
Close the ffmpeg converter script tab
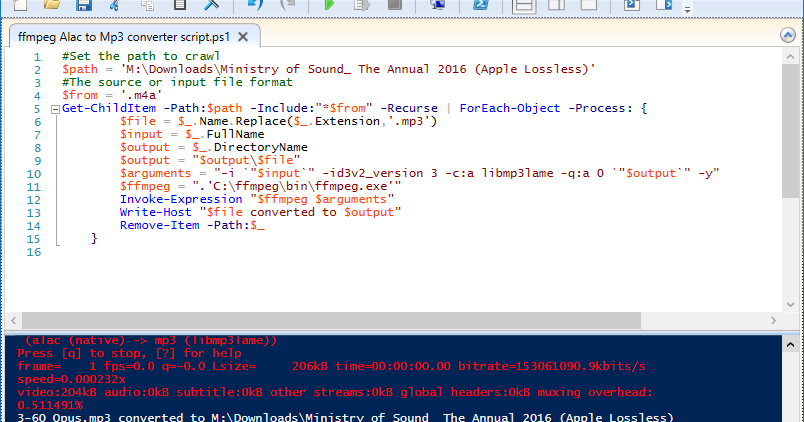243,37
